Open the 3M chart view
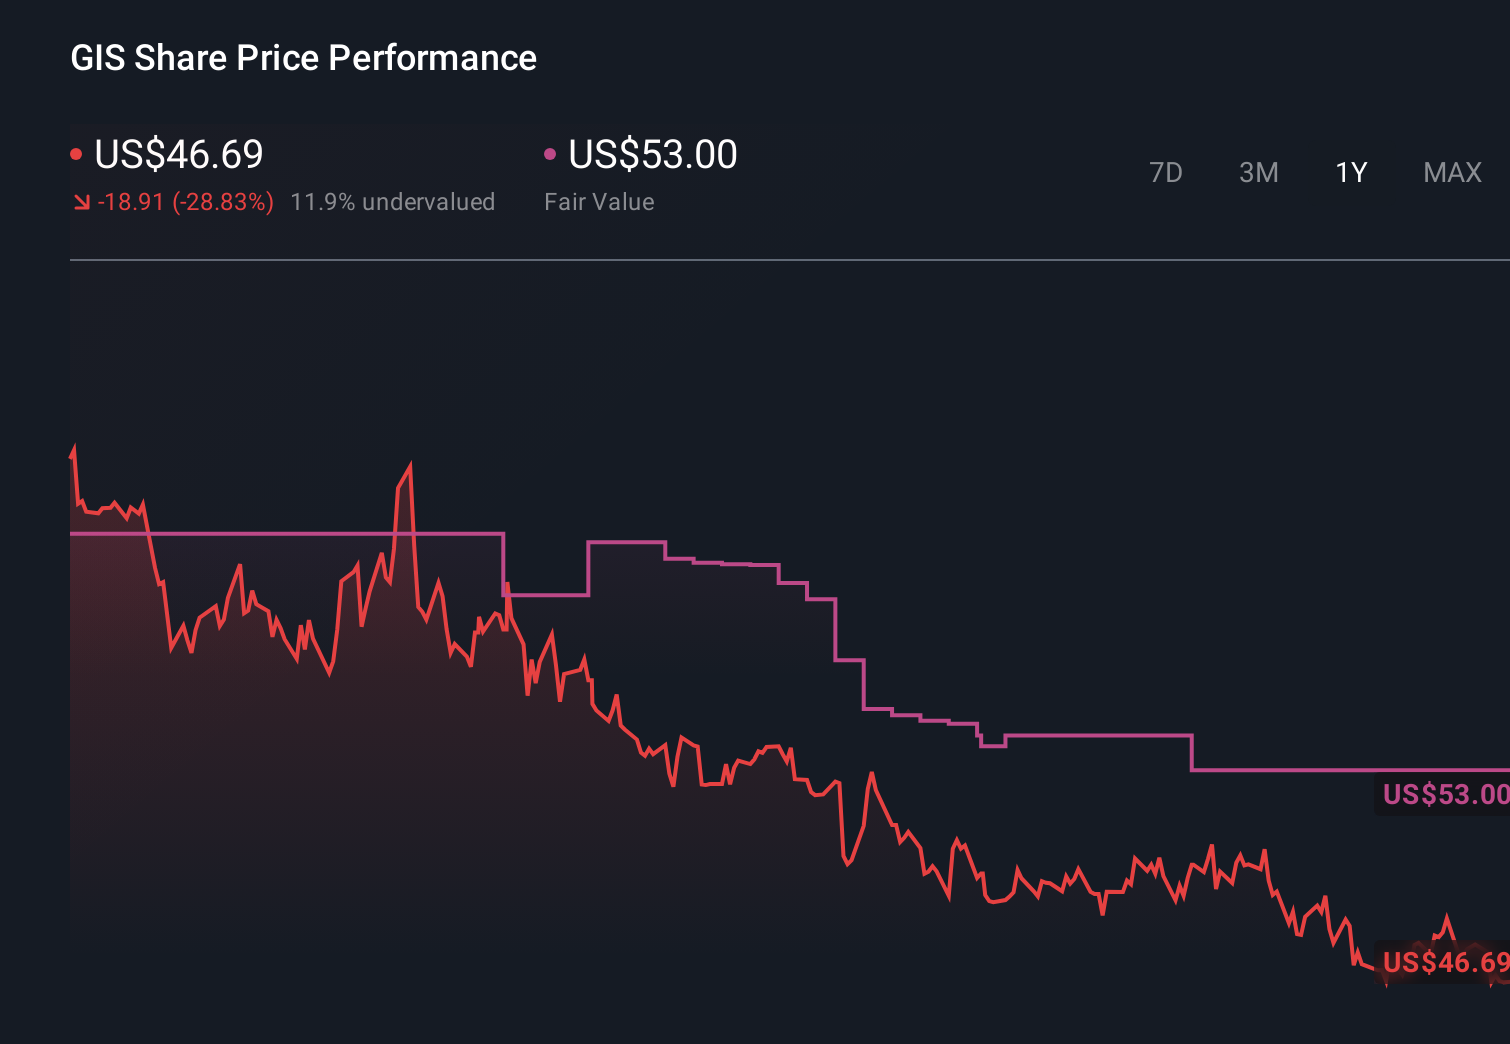This screenshot has height=1044, width=1510. [1258, 172]
